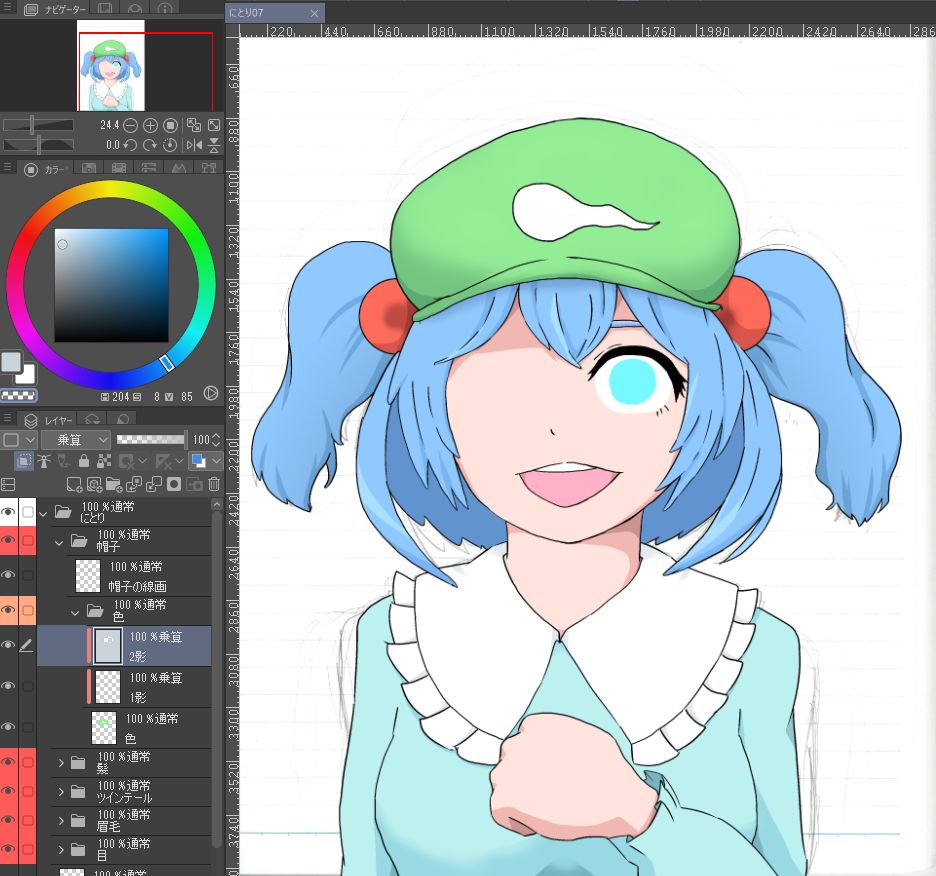Reset canvas rotation in Navigator
Screen dimensions: 936x876
(x=170, y=145)
